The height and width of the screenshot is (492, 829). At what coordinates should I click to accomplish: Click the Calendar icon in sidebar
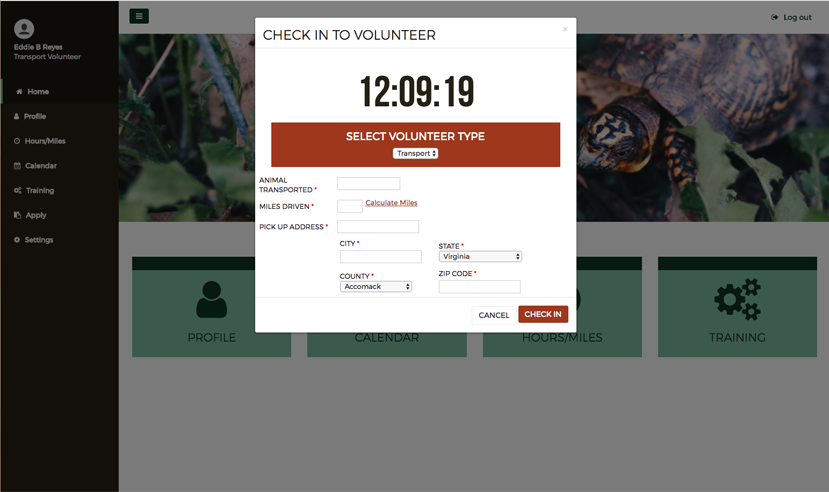(x=17, y=166)
